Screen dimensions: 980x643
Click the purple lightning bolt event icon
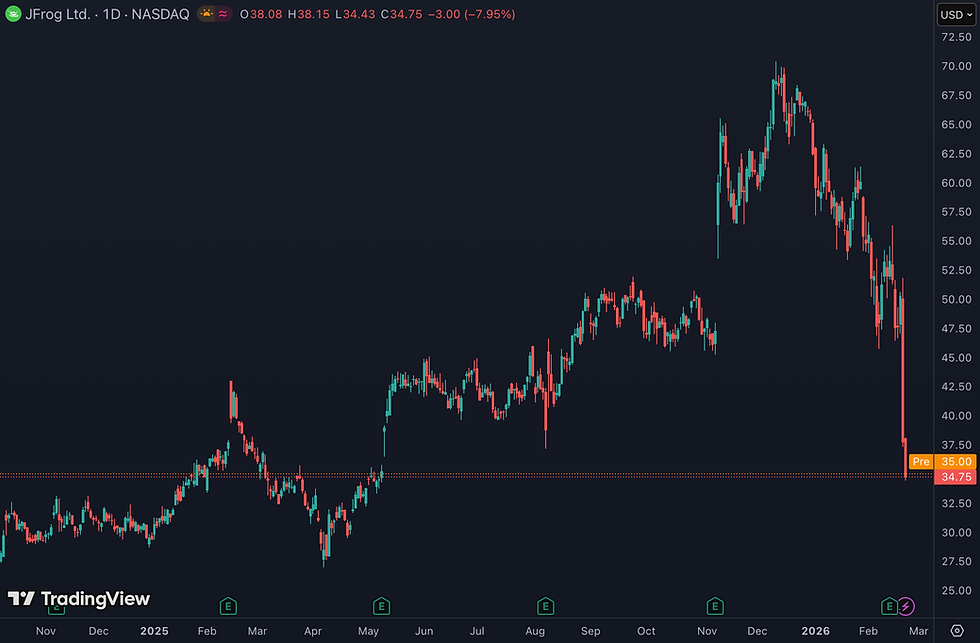pyautogui.click(x=906, y=606)
